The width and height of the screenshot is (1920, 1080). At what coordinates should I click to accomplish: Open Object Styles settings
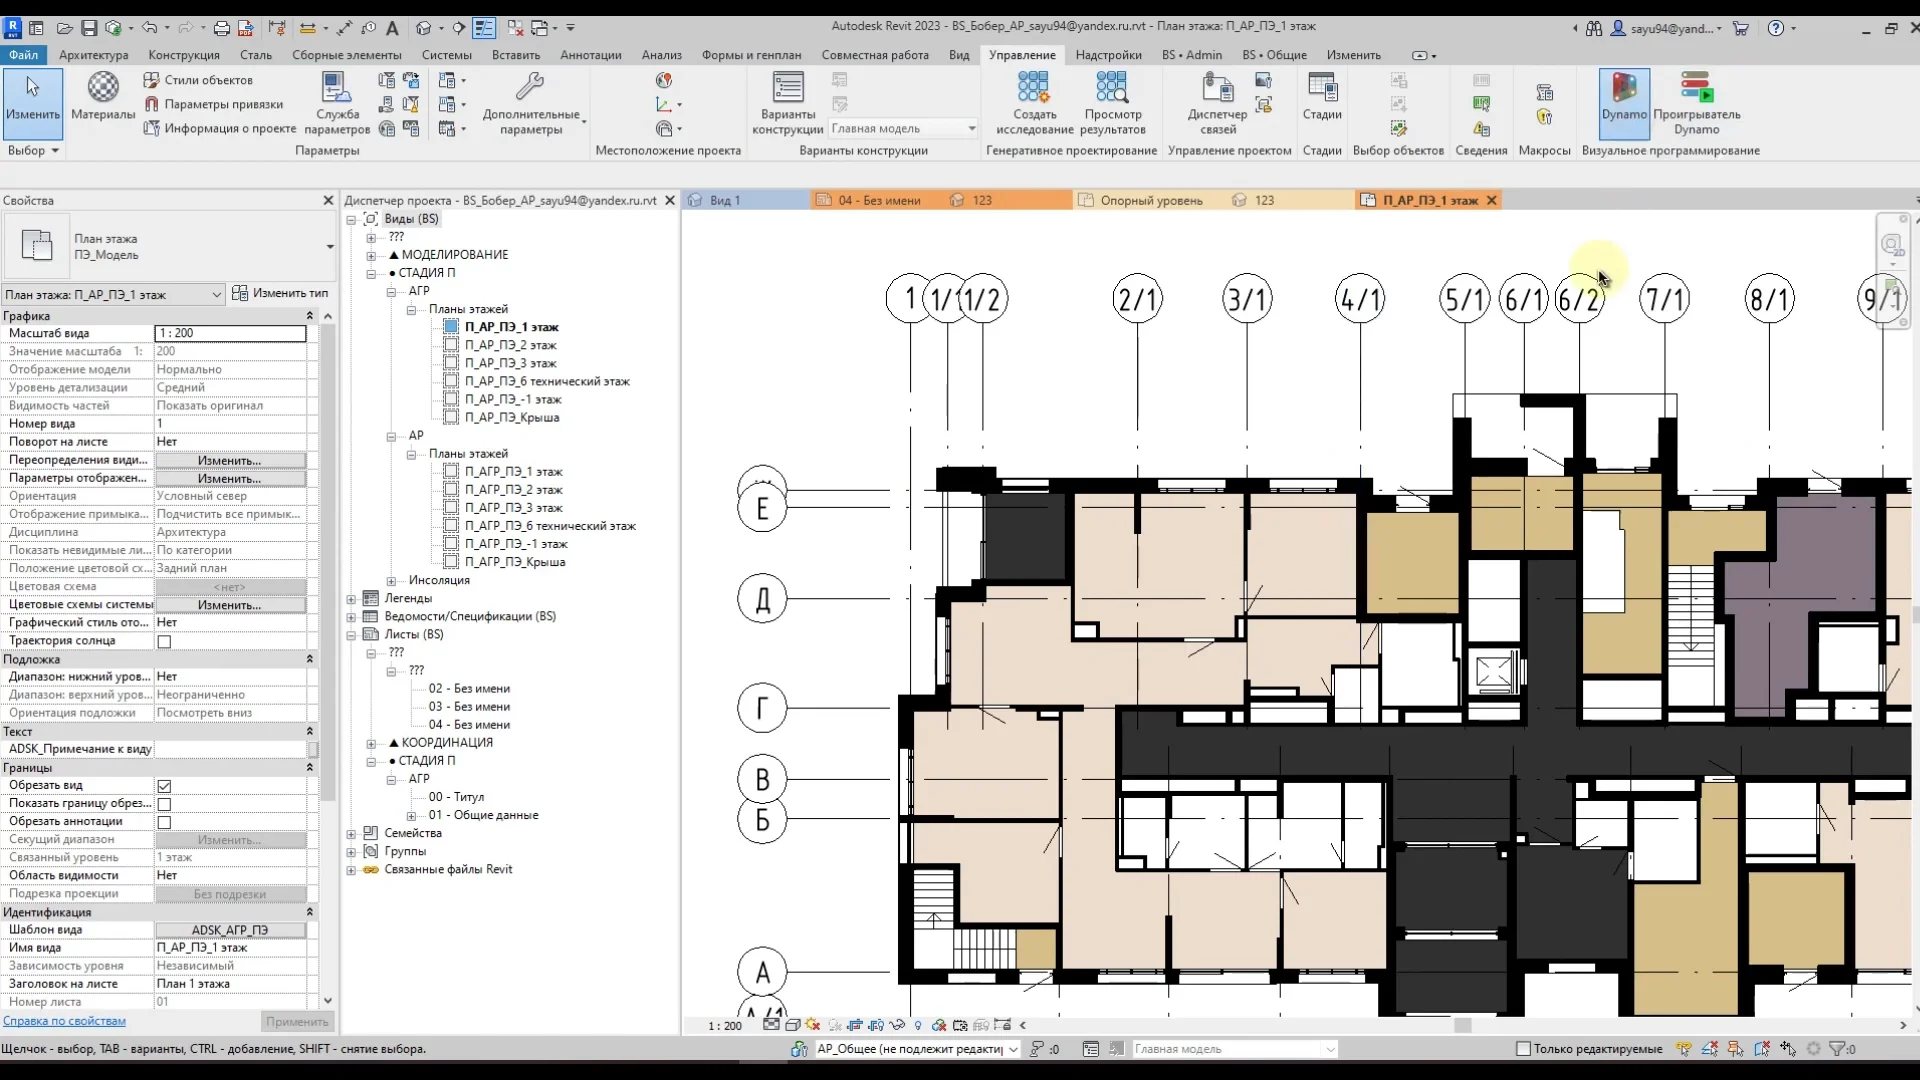[x=198, y=80]
